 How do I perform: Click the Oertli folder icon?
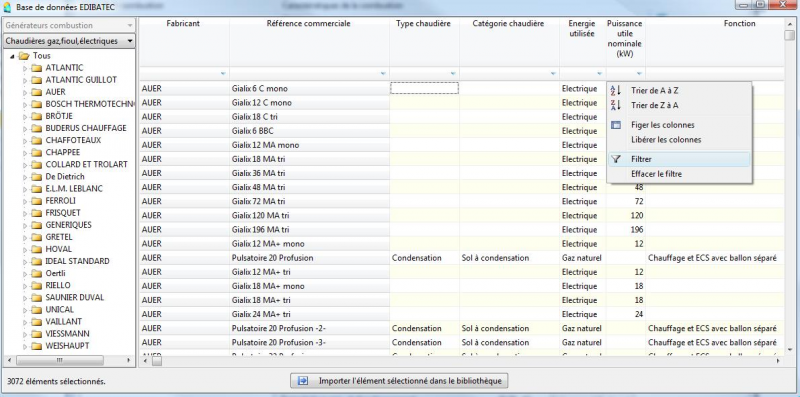pos(36,273)
